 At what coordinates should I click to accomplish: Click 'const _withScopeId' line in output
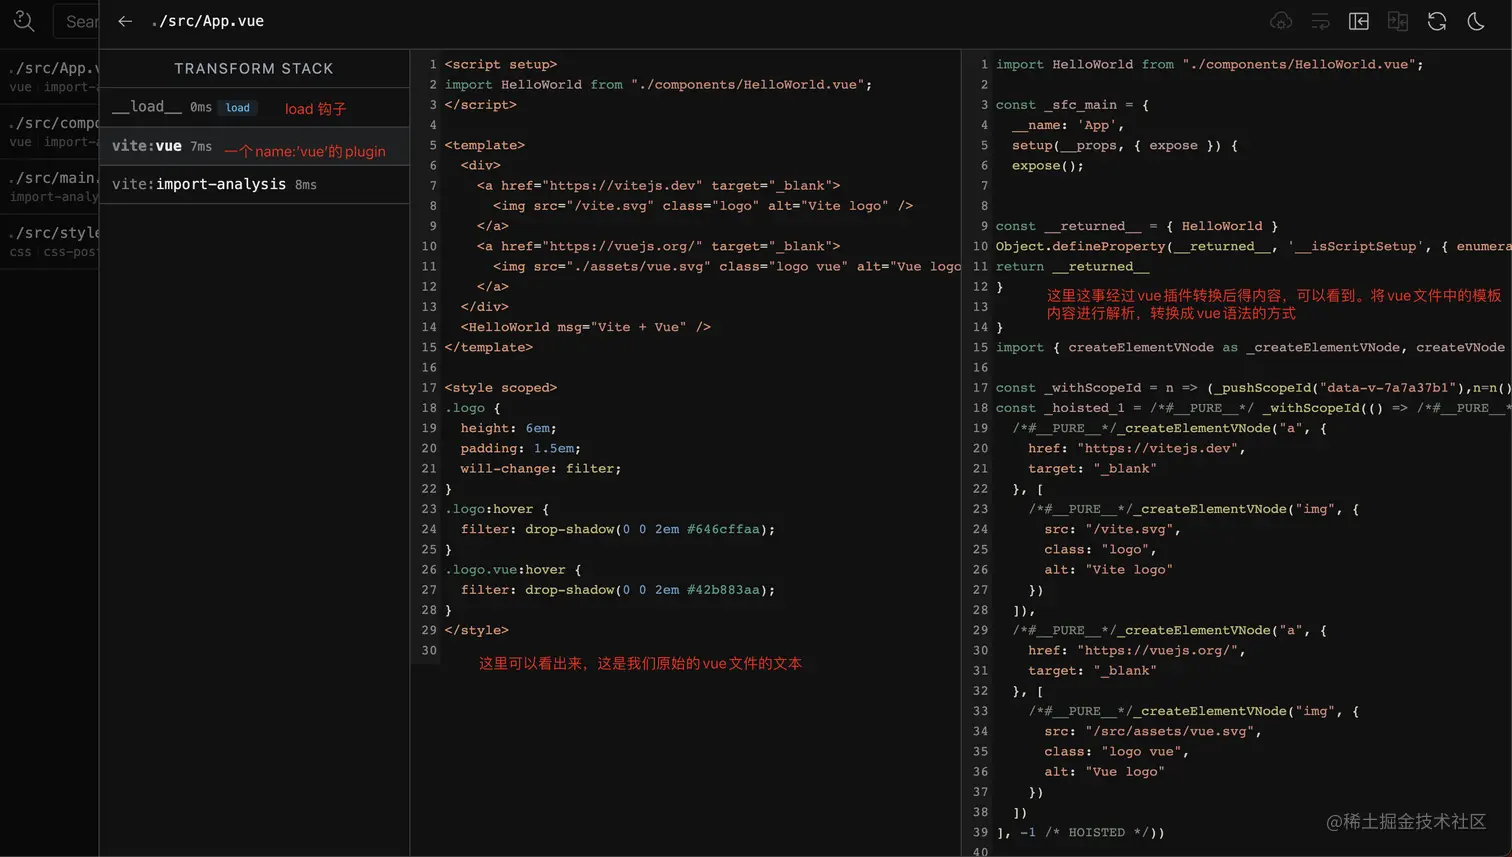(1254, 388)
